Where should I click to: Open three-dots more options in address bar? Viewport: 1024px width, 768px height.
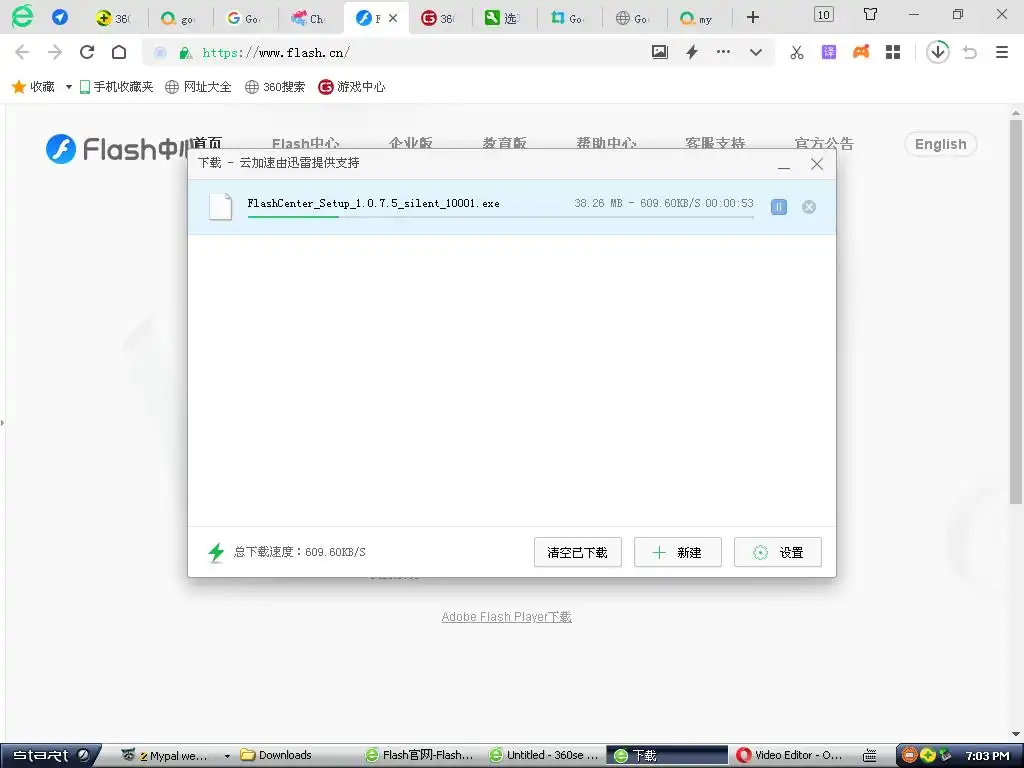coord(724,52)
